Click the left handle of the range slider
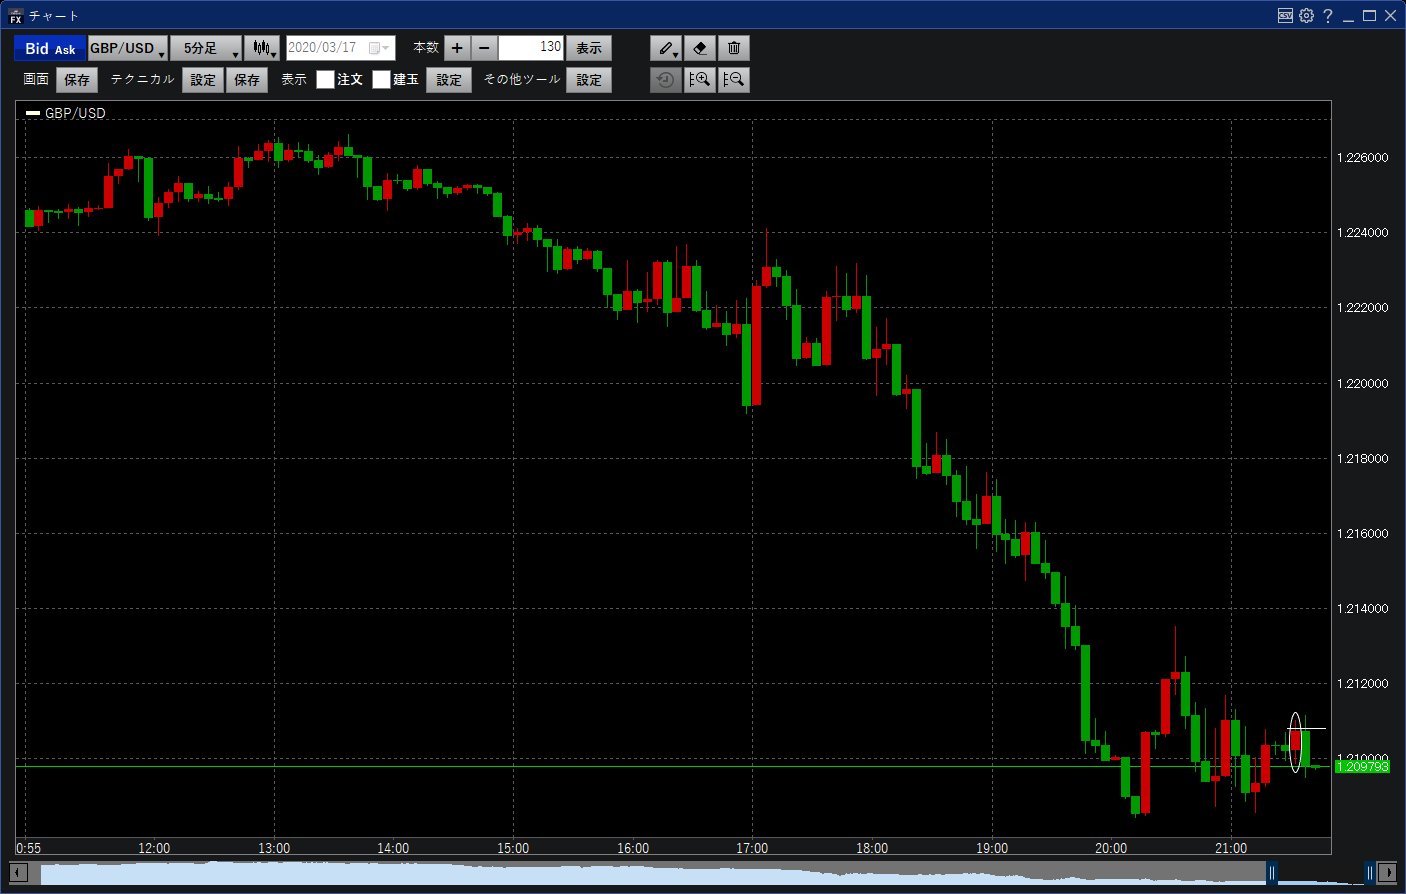The width and height of the screenshot is (1406, 894). click(1272, 873)
